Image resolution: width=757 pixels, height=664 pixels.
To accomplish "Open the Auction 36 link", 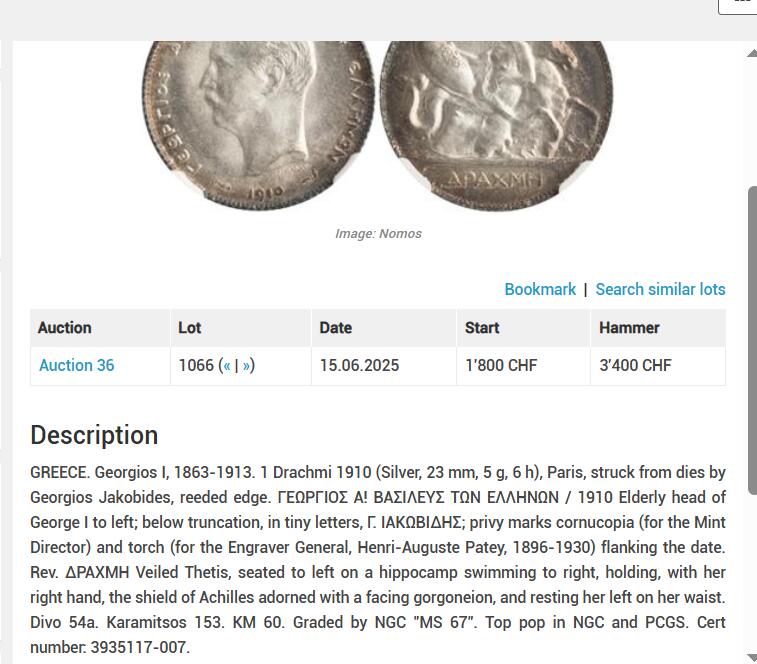I will [x=77, y=366].
